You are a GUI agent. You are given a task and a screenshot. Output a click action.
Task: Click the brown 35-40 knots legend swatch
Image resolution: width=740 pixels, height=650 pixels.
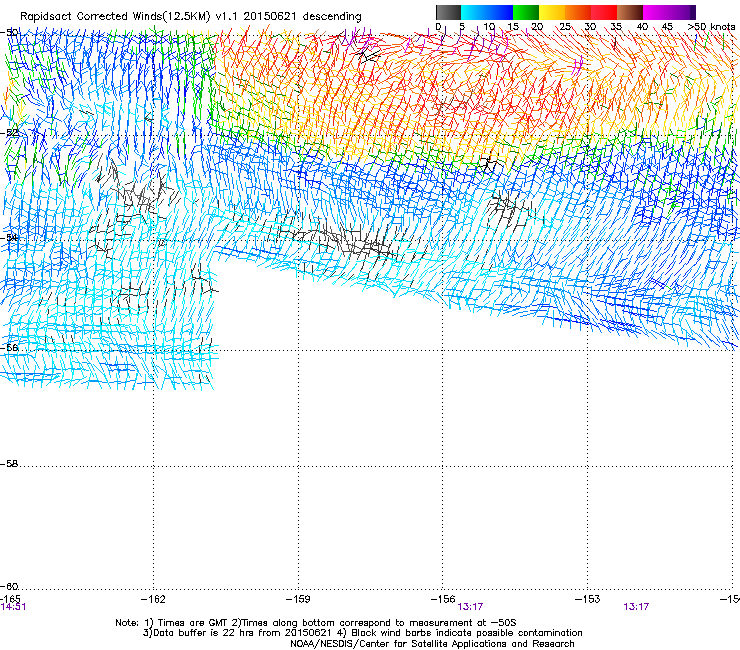630,12
